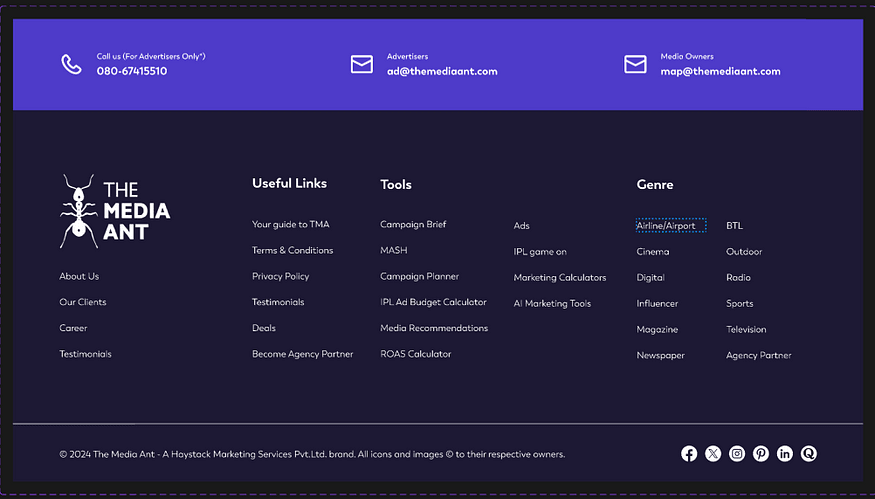This screenshot has height=499, width=875.
Task: Click the Genre heading
Action: [655, 184]
